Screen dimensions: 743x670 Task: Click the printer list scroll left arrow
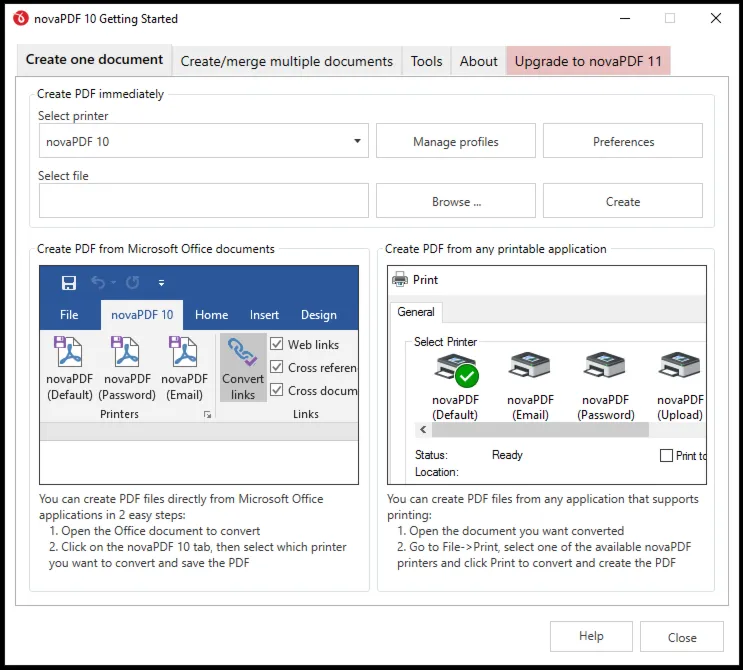tap(423, 430)
